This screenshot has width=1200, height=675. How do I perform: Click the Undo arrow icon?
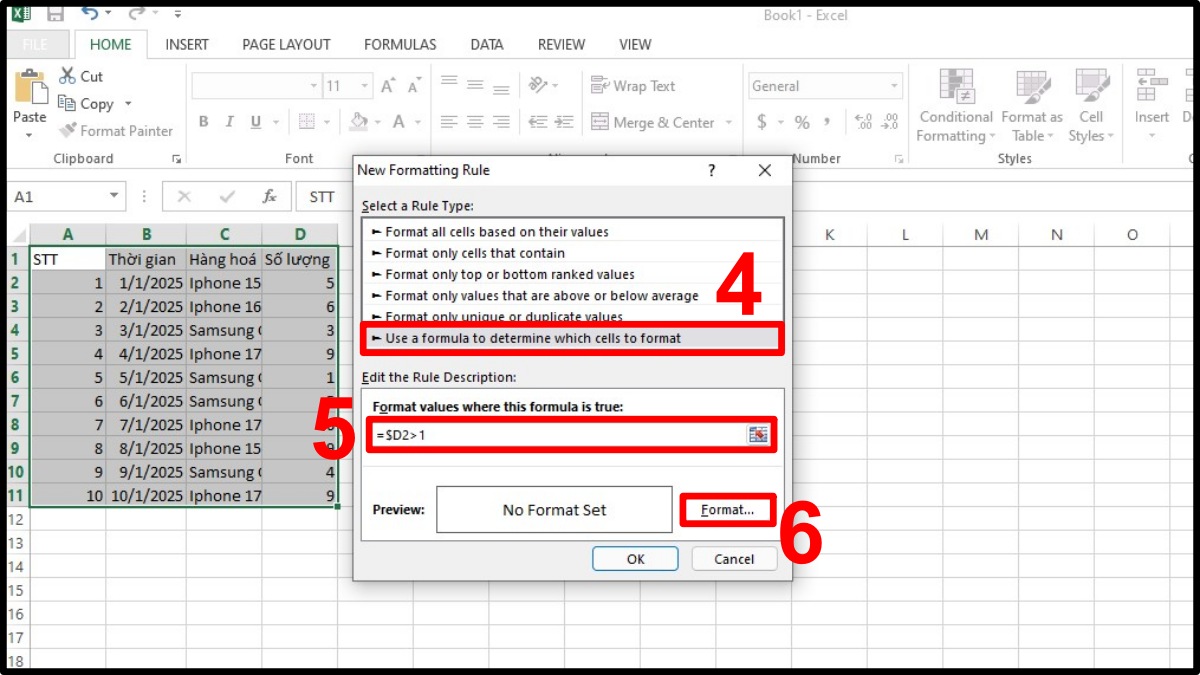point(90,14)
